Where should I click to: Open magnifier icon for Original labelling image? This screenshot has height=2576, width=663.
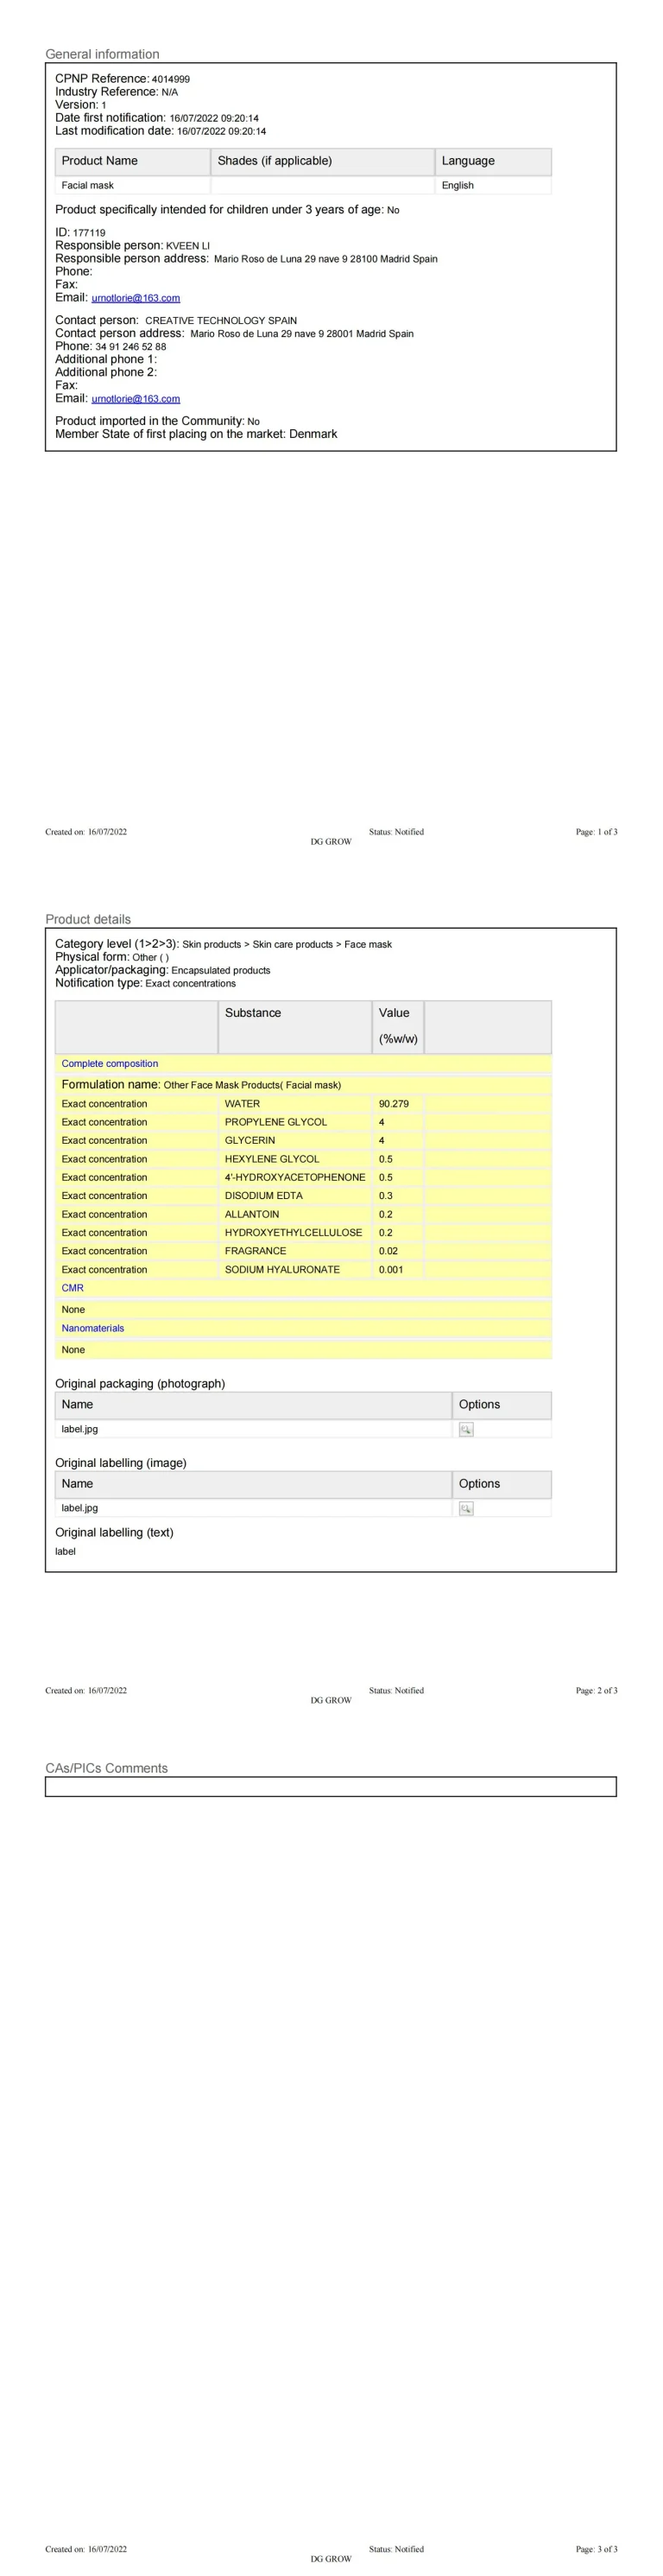[x=465, y=1508]
